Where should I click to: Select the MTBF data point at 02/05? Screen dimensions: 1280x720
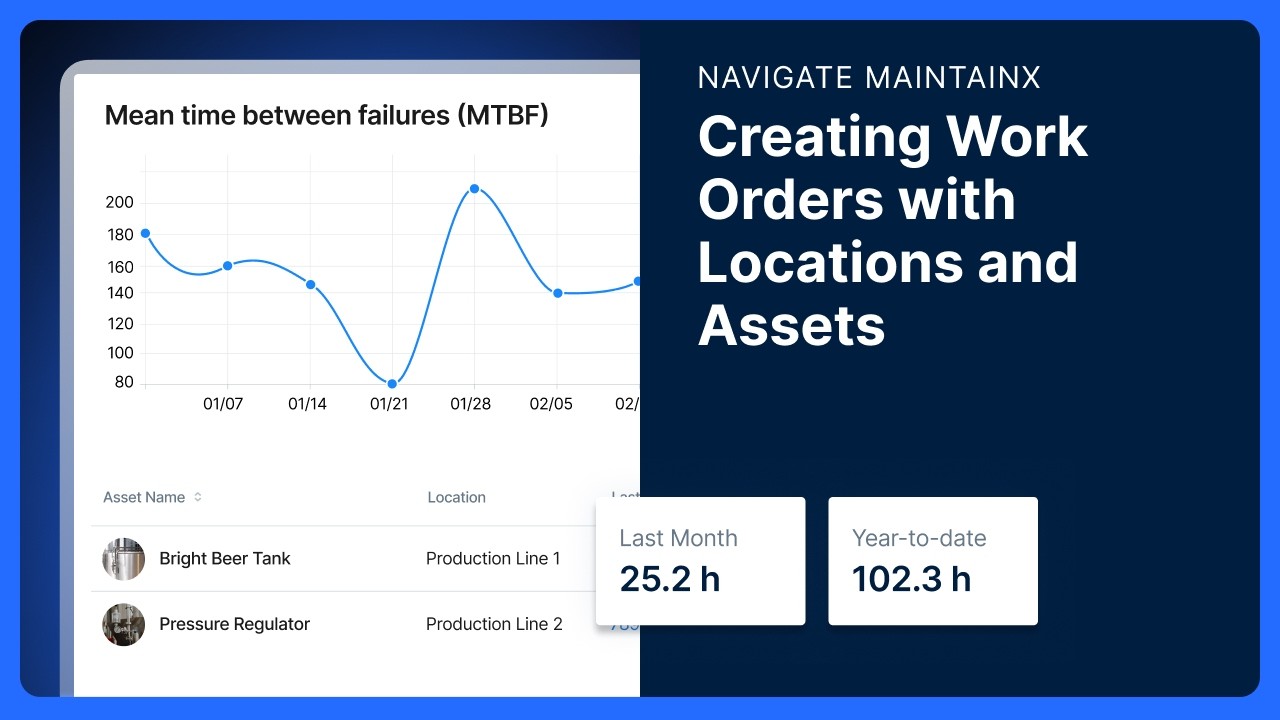point(557,293)
